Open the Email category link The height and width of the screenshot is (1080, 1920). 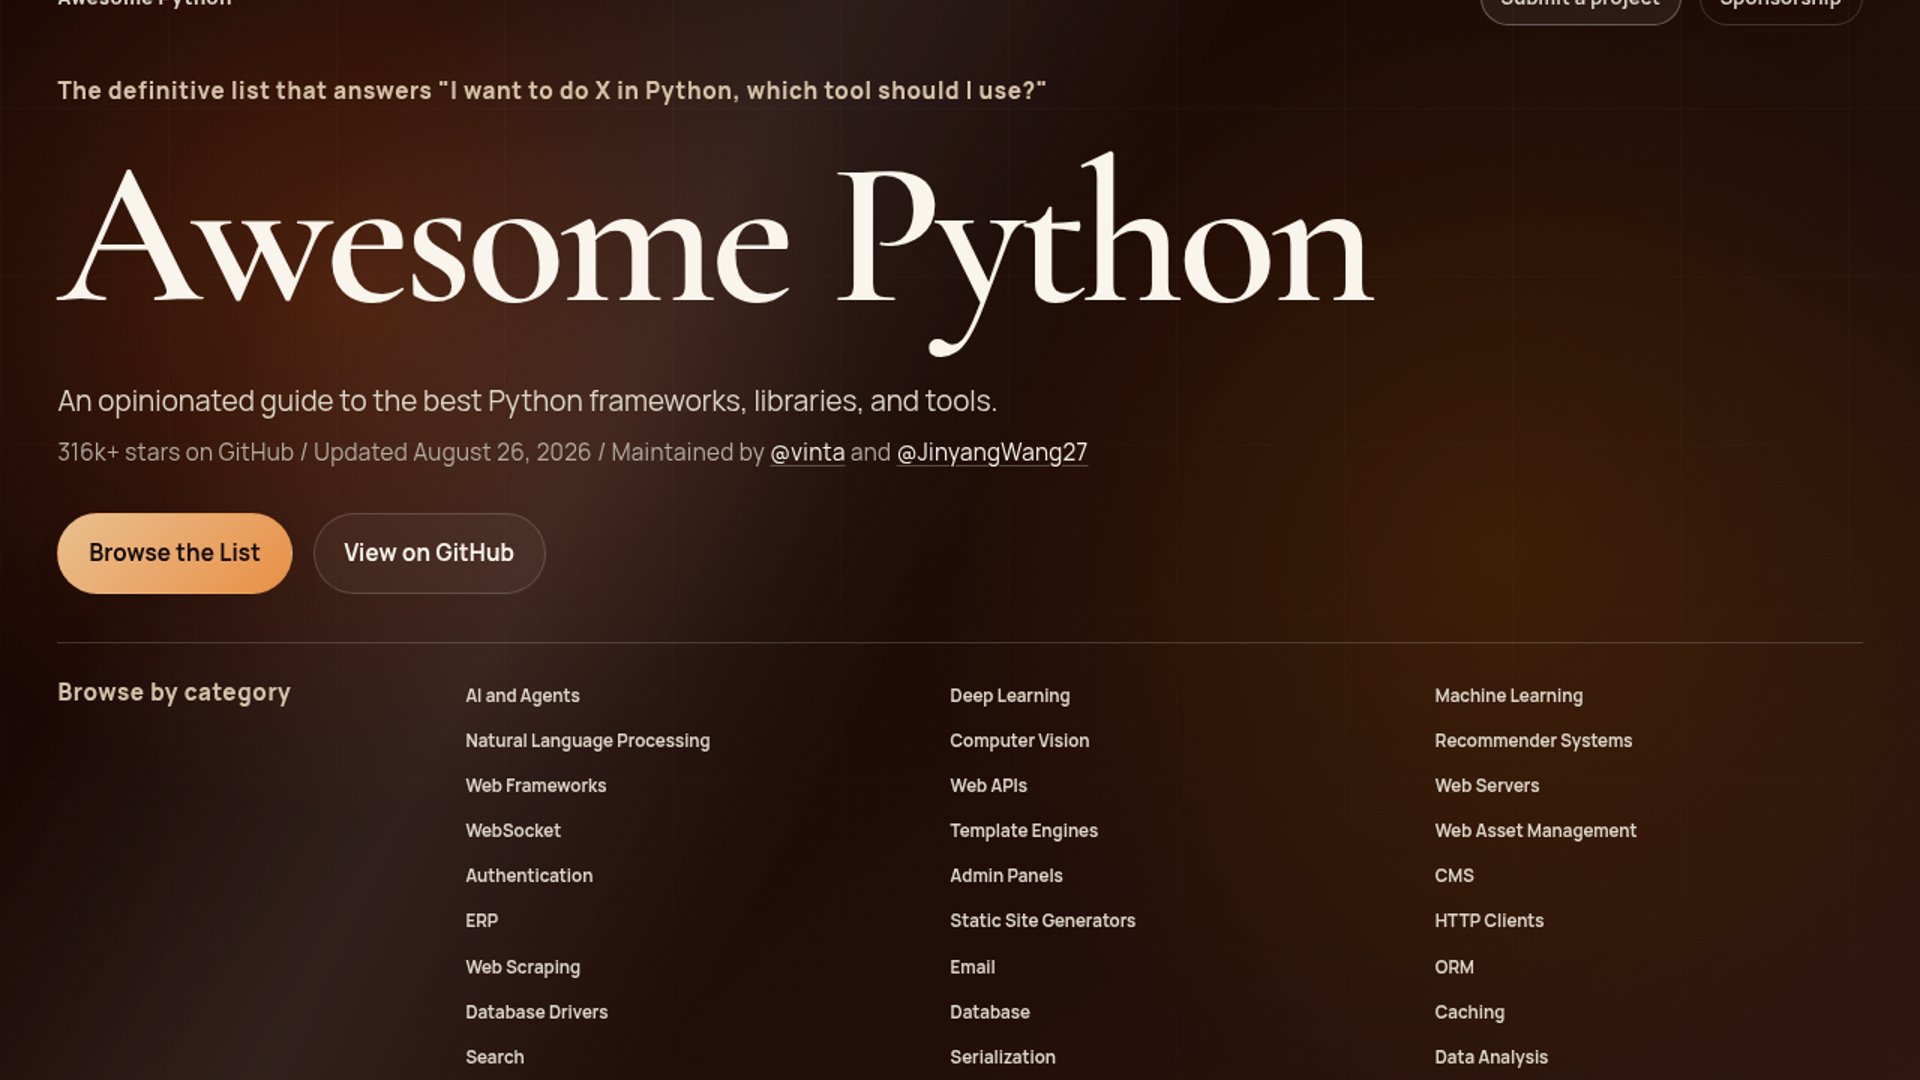tap(972, 967)
